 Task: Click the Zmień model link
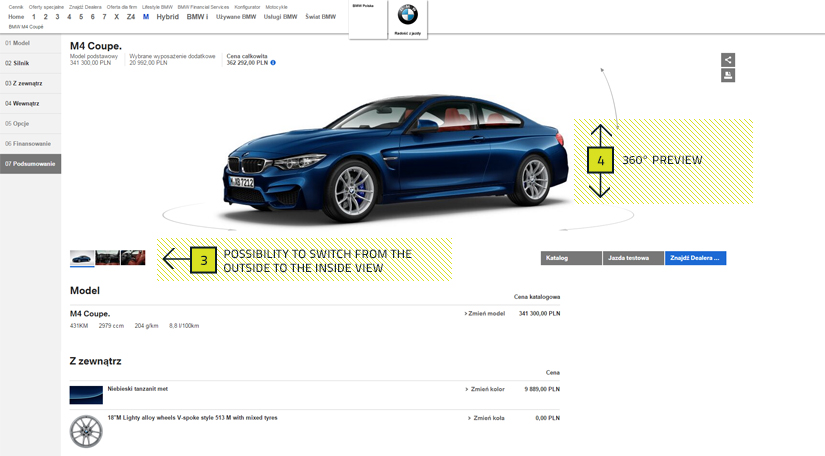[485, 313]
